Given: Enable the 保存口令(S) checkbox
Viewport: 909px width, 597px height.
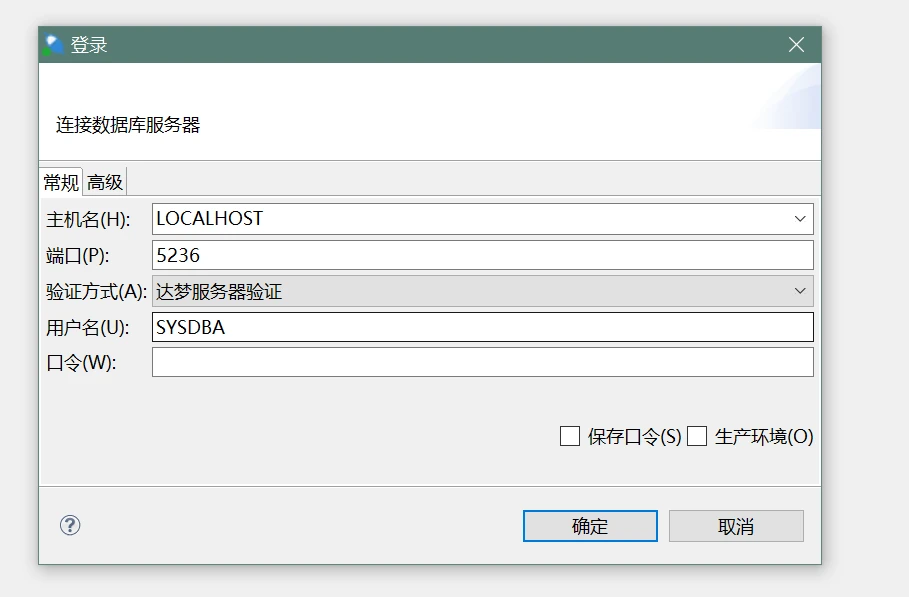Looking at the screenshot, I should [570, 436].
